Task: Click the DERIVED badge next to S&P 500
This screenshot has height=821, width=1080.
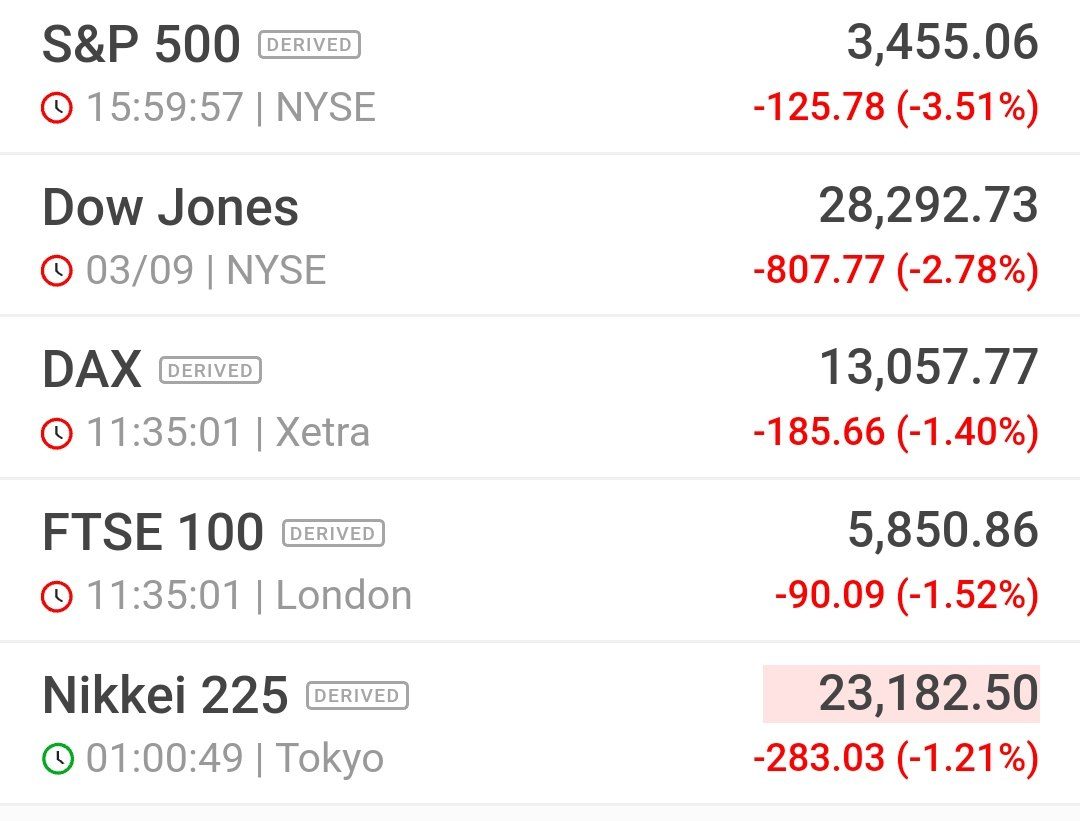Action: [309, 45]
